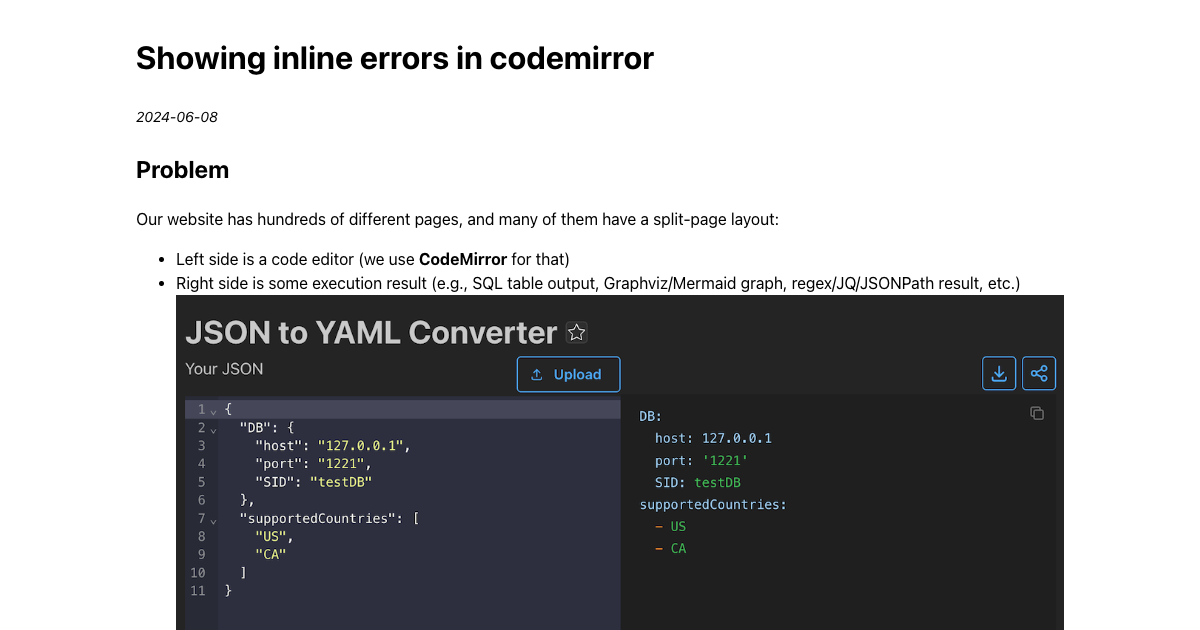1200x630 pixels.
Task: Click the US entry in the YAML output
Action: point(678,526)
